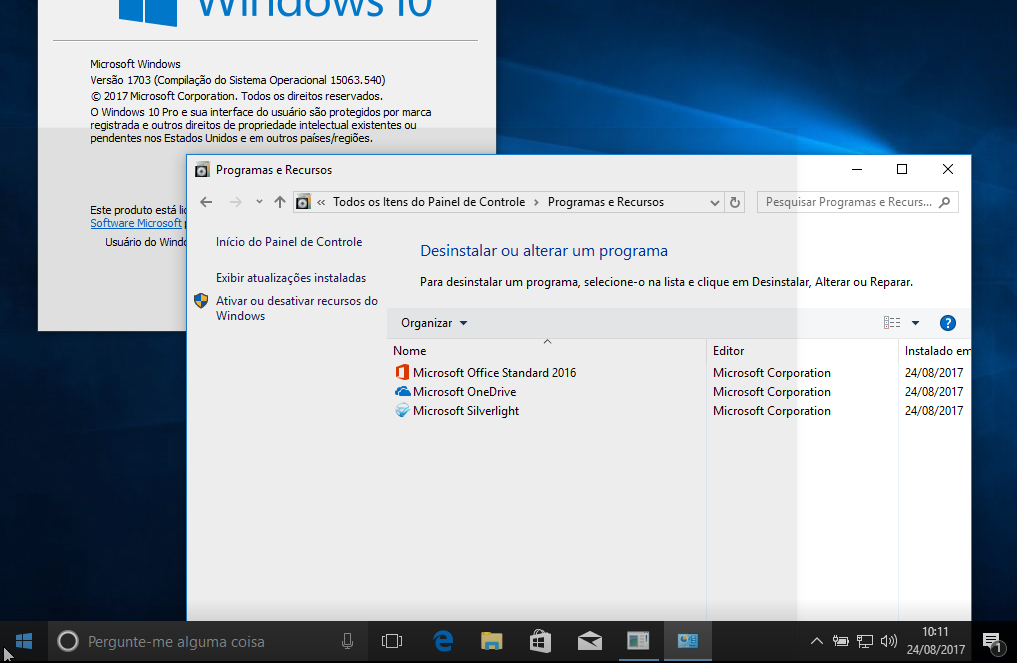Image resolution: width=1017 pixels, height=663 pixels.
Task: Open the 'Software Microsoft' link in About Windows
Action: (136, 223)
